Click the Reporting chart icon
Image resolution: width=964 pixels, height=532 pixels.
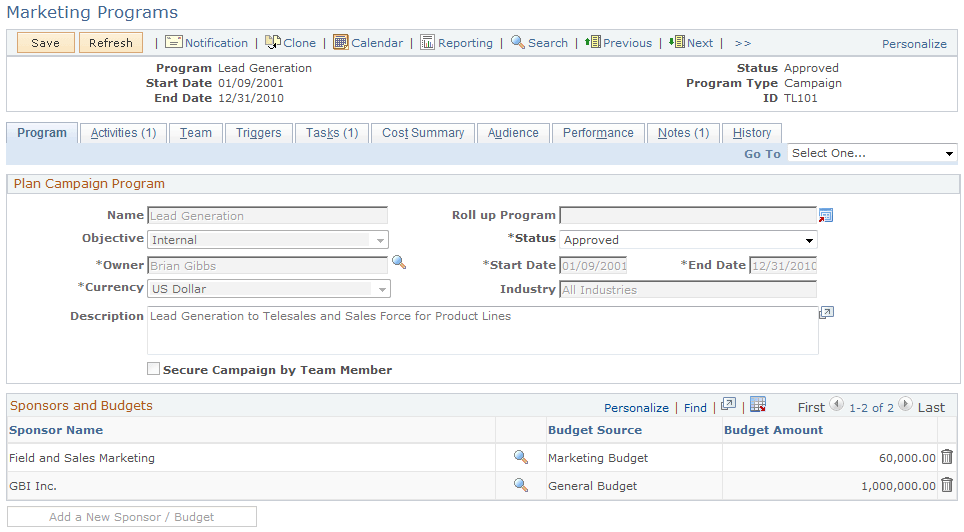coord(427,42)
